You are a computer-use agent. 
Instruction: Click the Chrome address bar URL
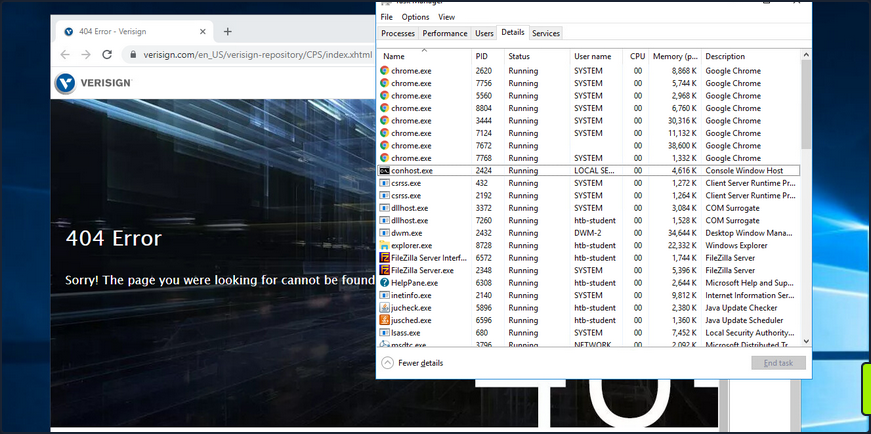coord(258,54)
